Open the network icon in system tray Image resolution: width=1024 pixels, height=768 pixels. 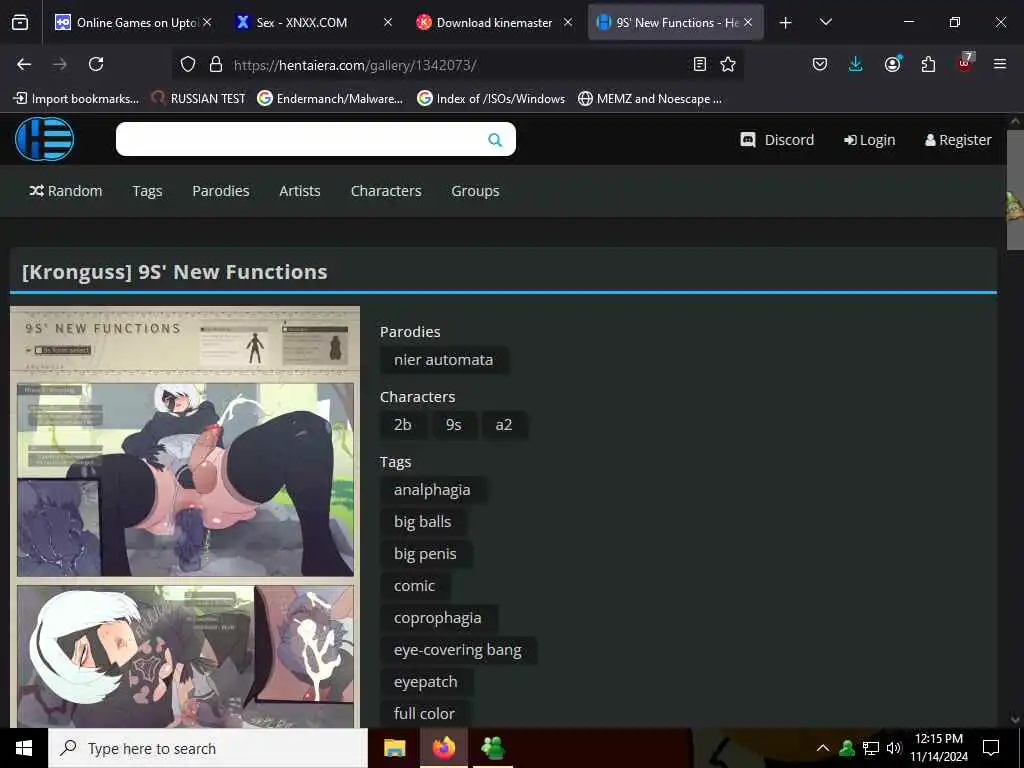[x=871, y=748]
